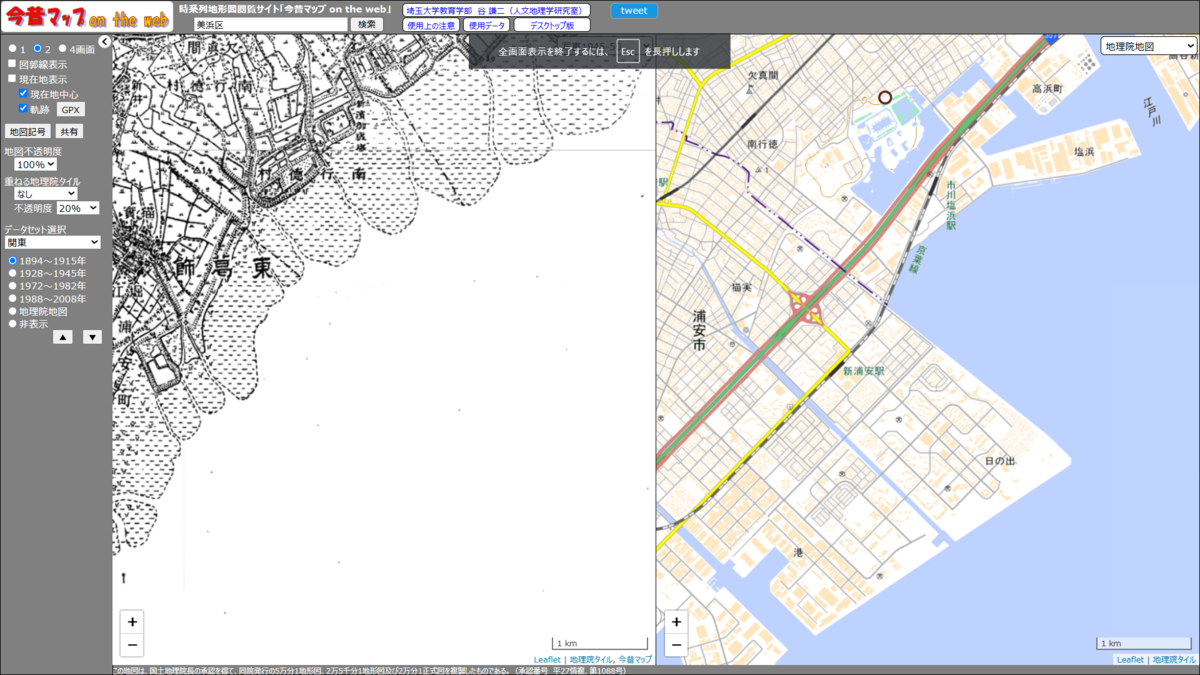Screen dimensions: 1200x675
Task: Open the 地図不透明度 100% dropdown
Action: pyautogui.click(x=36, y=164)
